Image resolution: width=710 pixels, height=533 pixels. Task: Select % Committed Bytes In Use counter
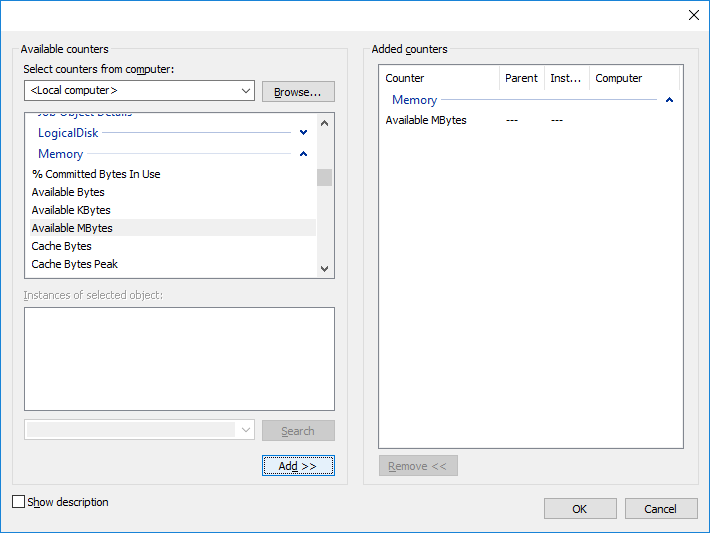coord(173,174)
